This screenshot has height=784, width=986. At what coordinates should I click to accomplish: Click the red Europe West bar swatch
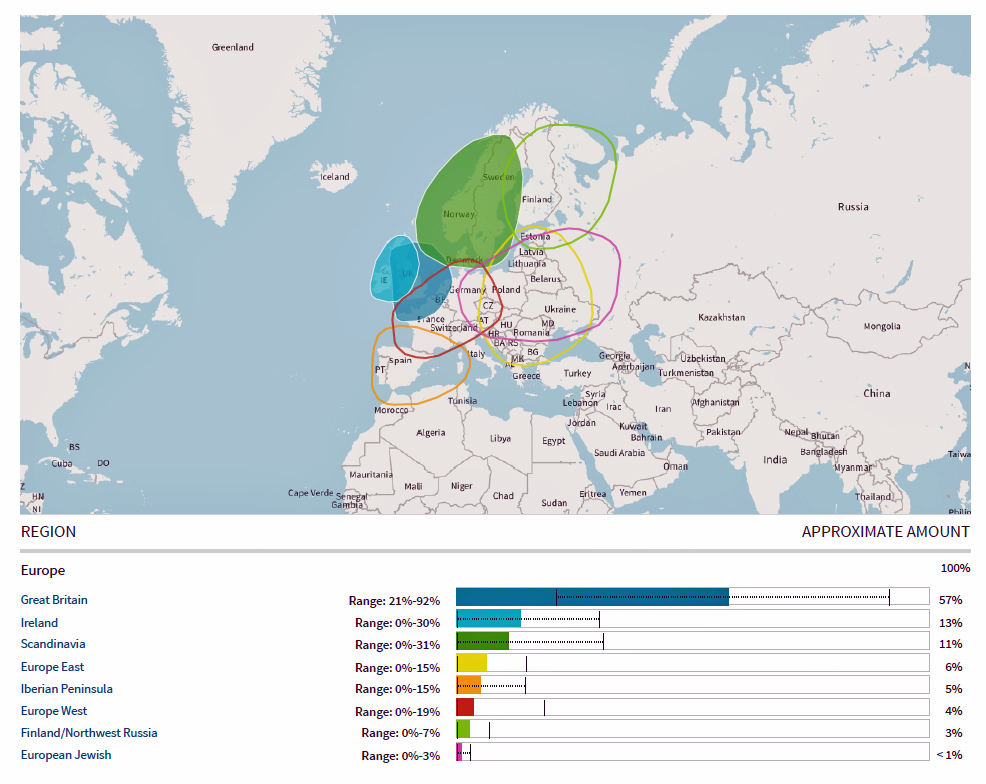(465, 707)
